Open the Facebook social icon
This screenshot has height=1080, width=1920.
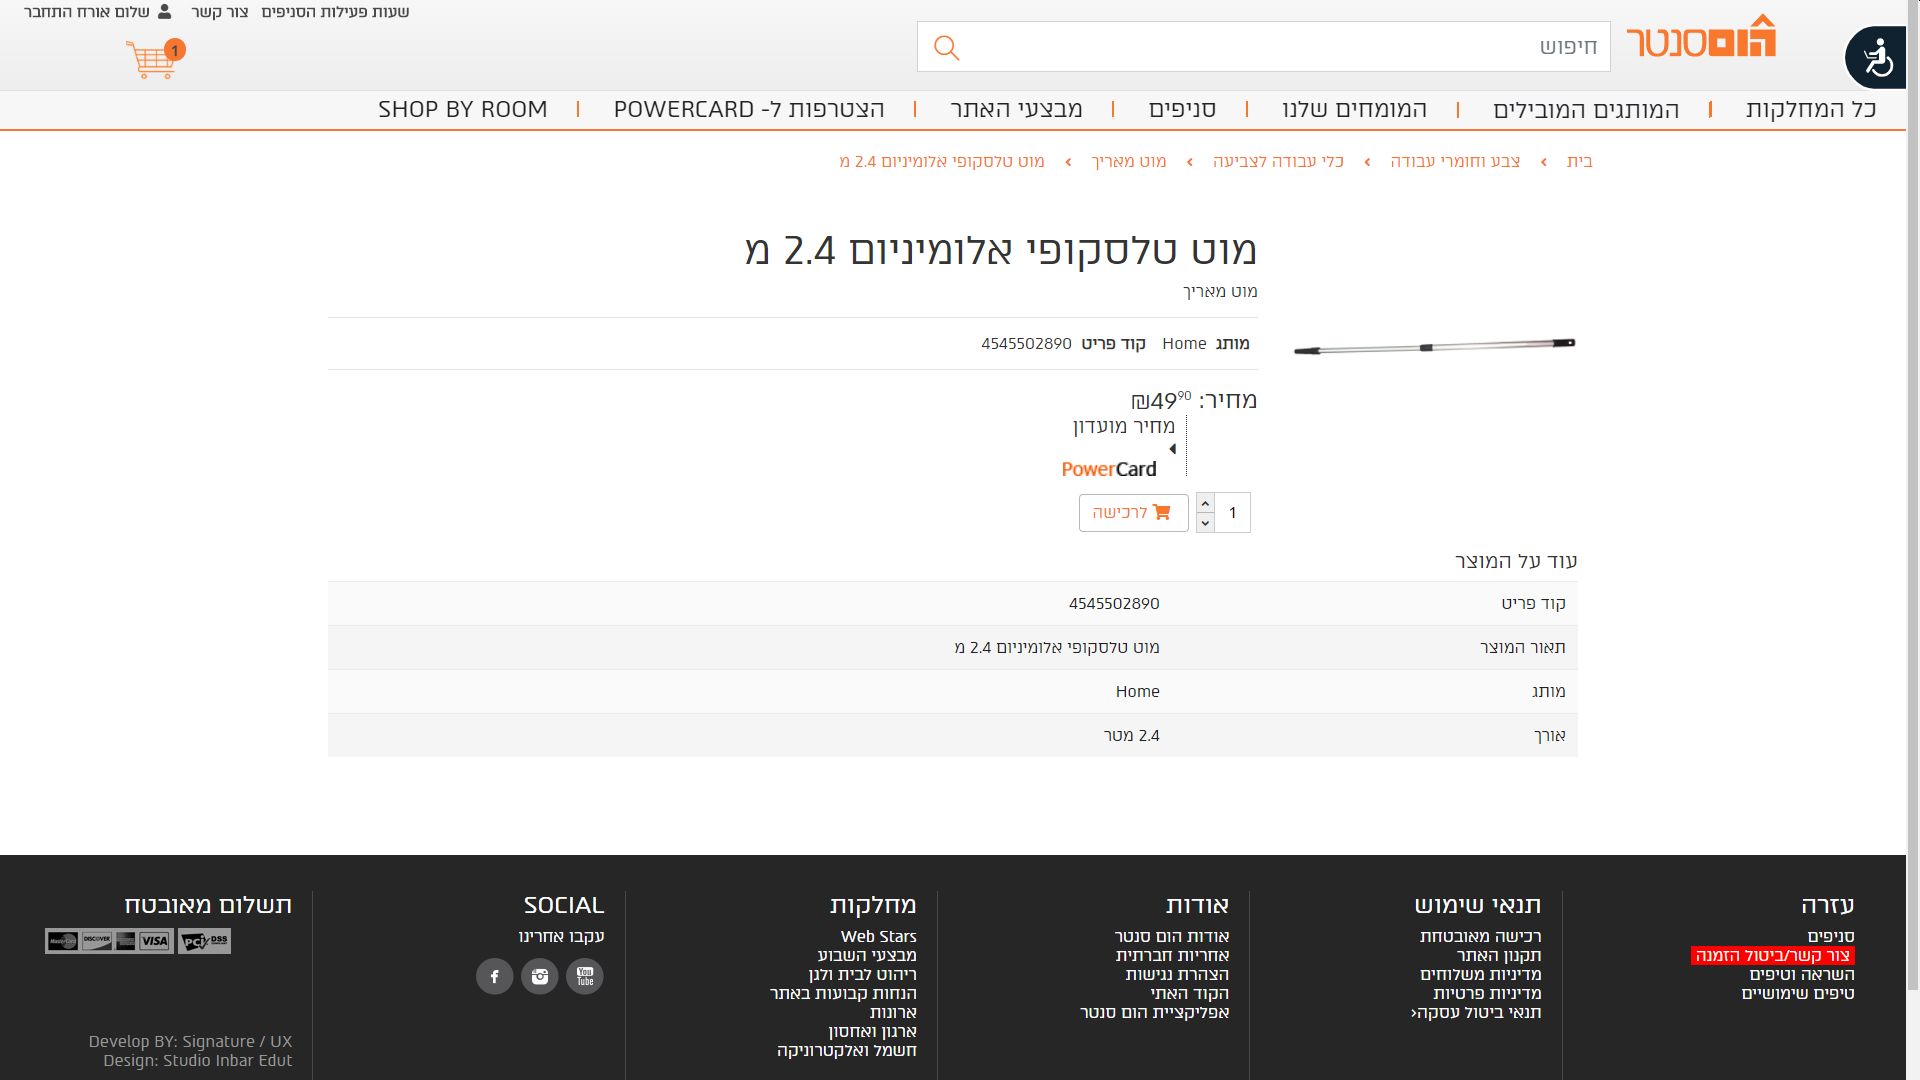coord(494,976)
